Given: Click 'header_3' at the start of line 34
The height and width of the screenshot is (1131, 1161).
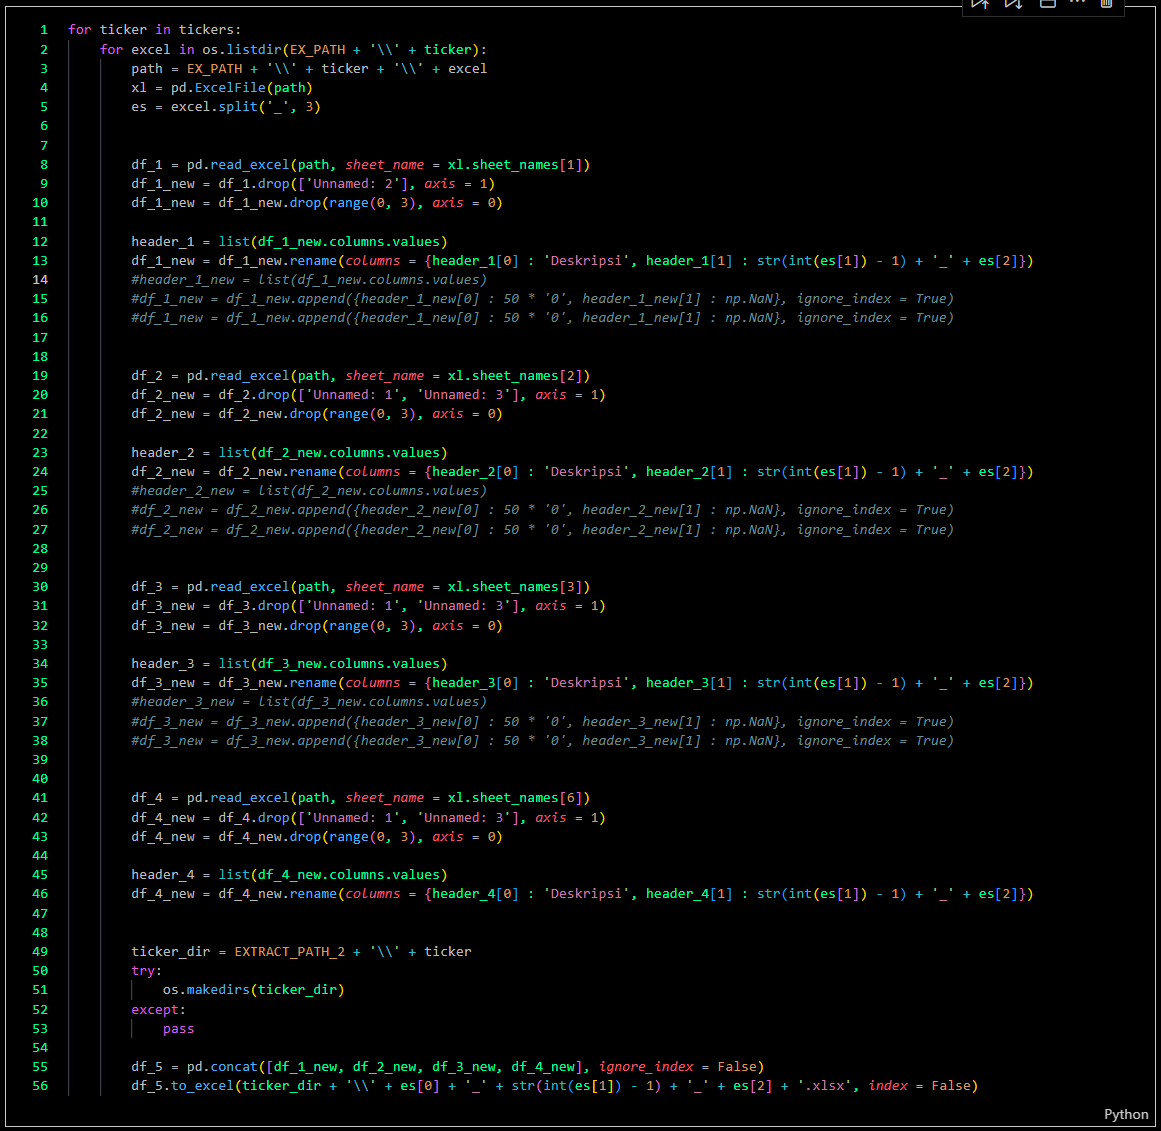Looking at the screenshot, I should point(163,664).
